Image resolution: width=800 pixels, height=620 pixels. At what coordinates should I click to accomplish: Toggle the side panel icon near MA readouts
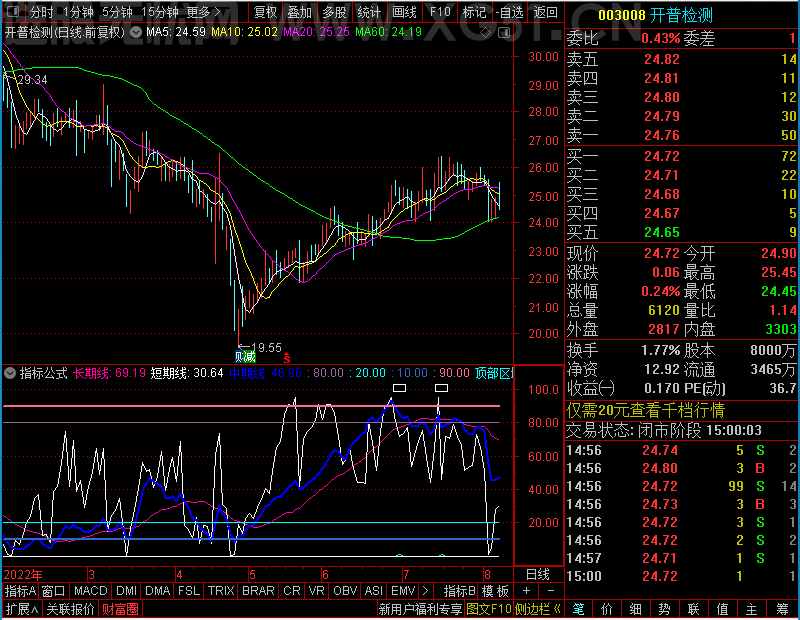click(x=504, y=33)
